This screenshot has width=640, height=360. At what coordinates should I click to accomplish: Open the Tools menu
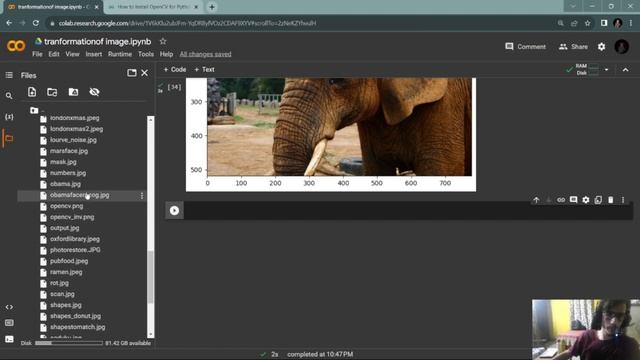(x=146, y=54)
